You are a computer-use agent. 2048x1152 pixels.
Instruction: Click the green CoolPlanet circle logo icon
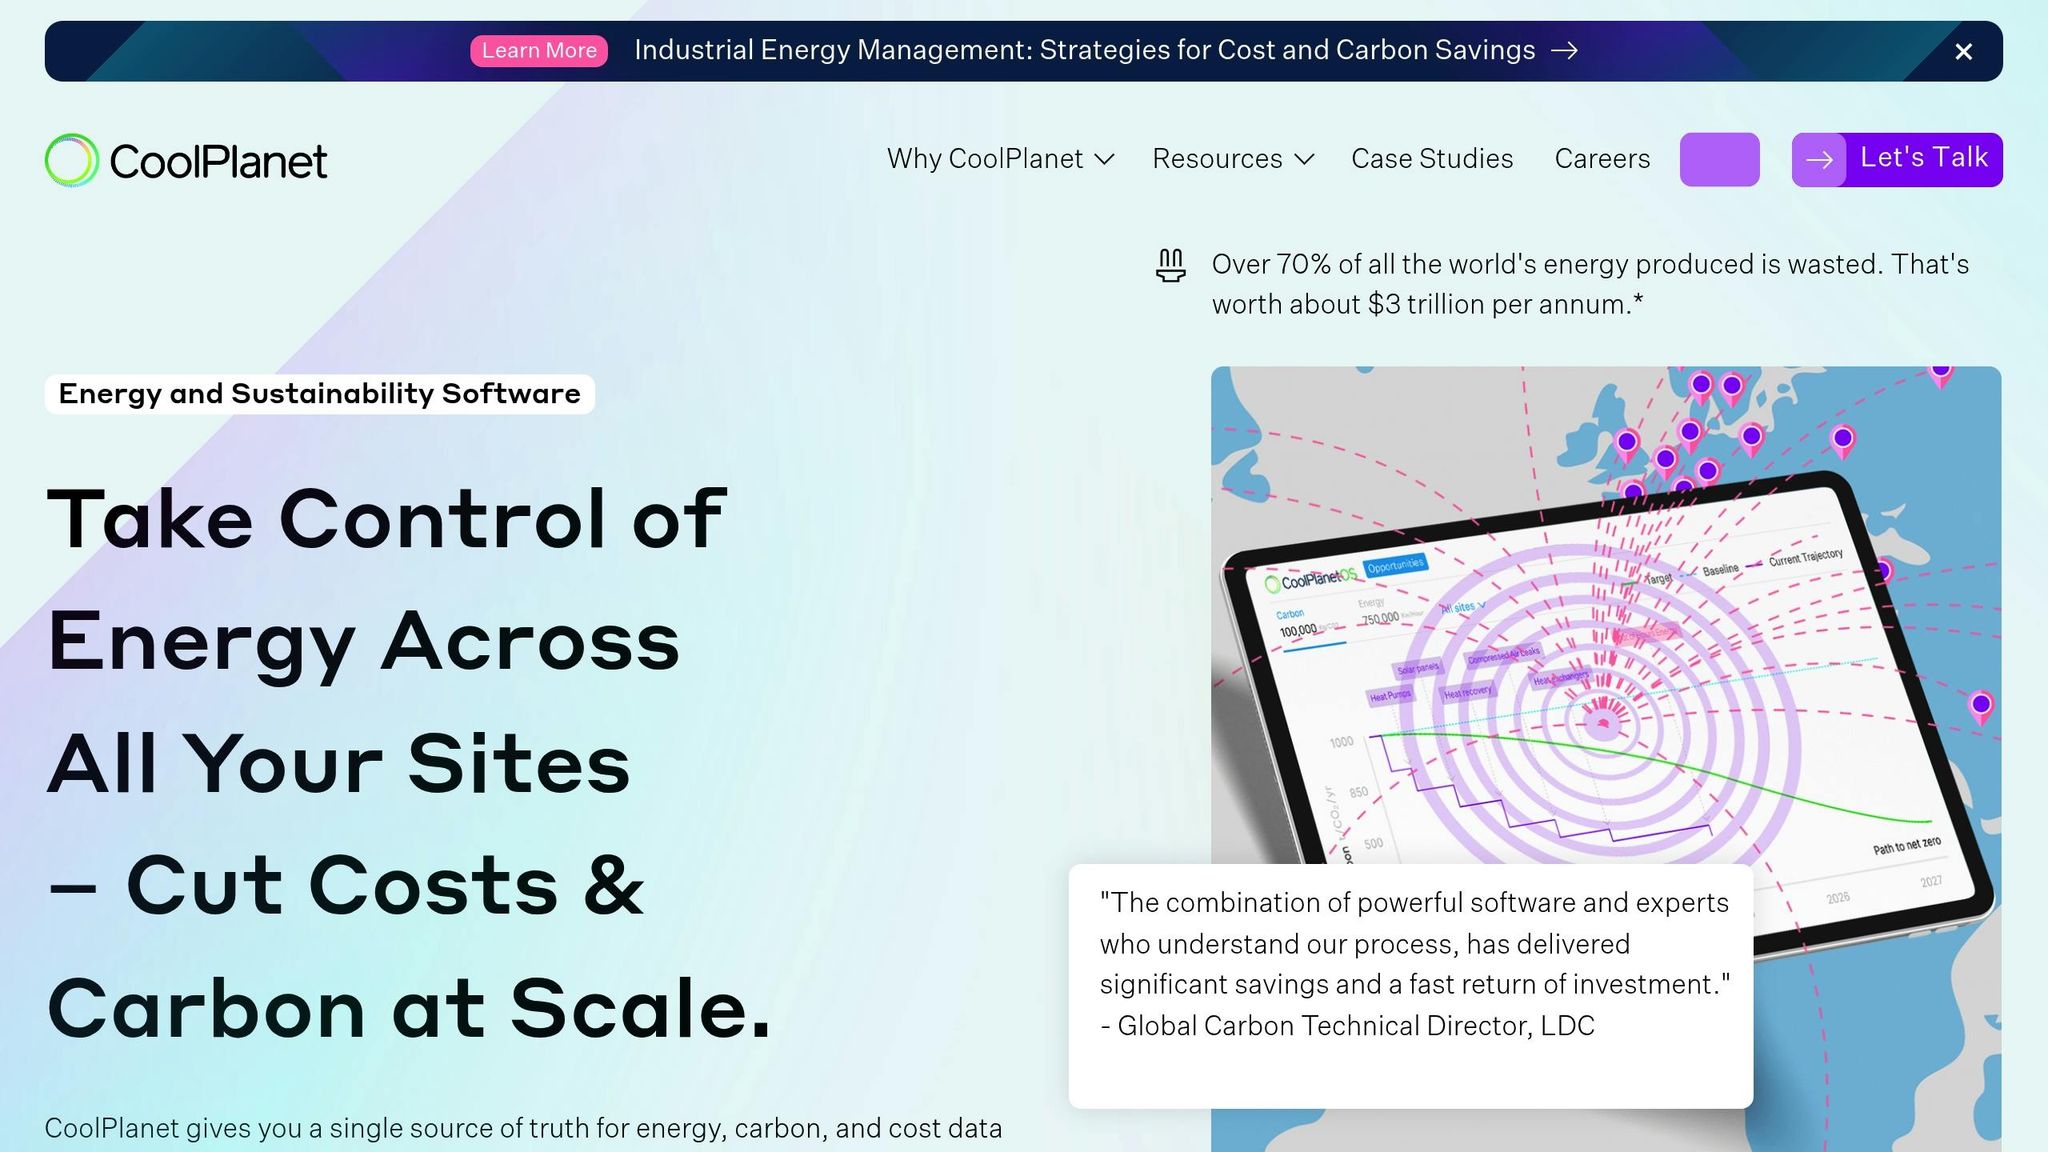click(x=71, y=160)
